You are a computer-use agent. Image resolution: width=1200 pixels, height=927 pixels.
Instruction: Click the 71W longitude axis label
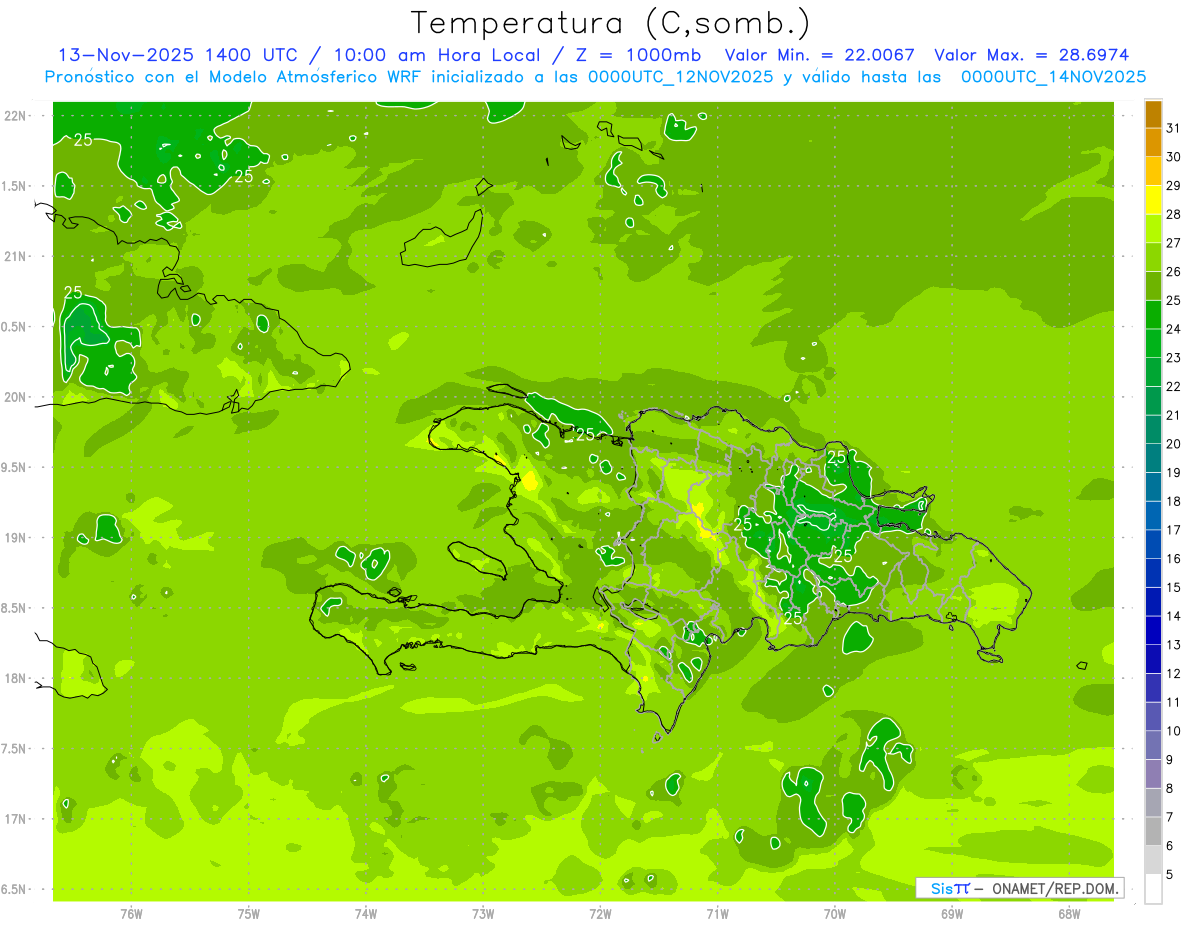[x=717, y=914]
